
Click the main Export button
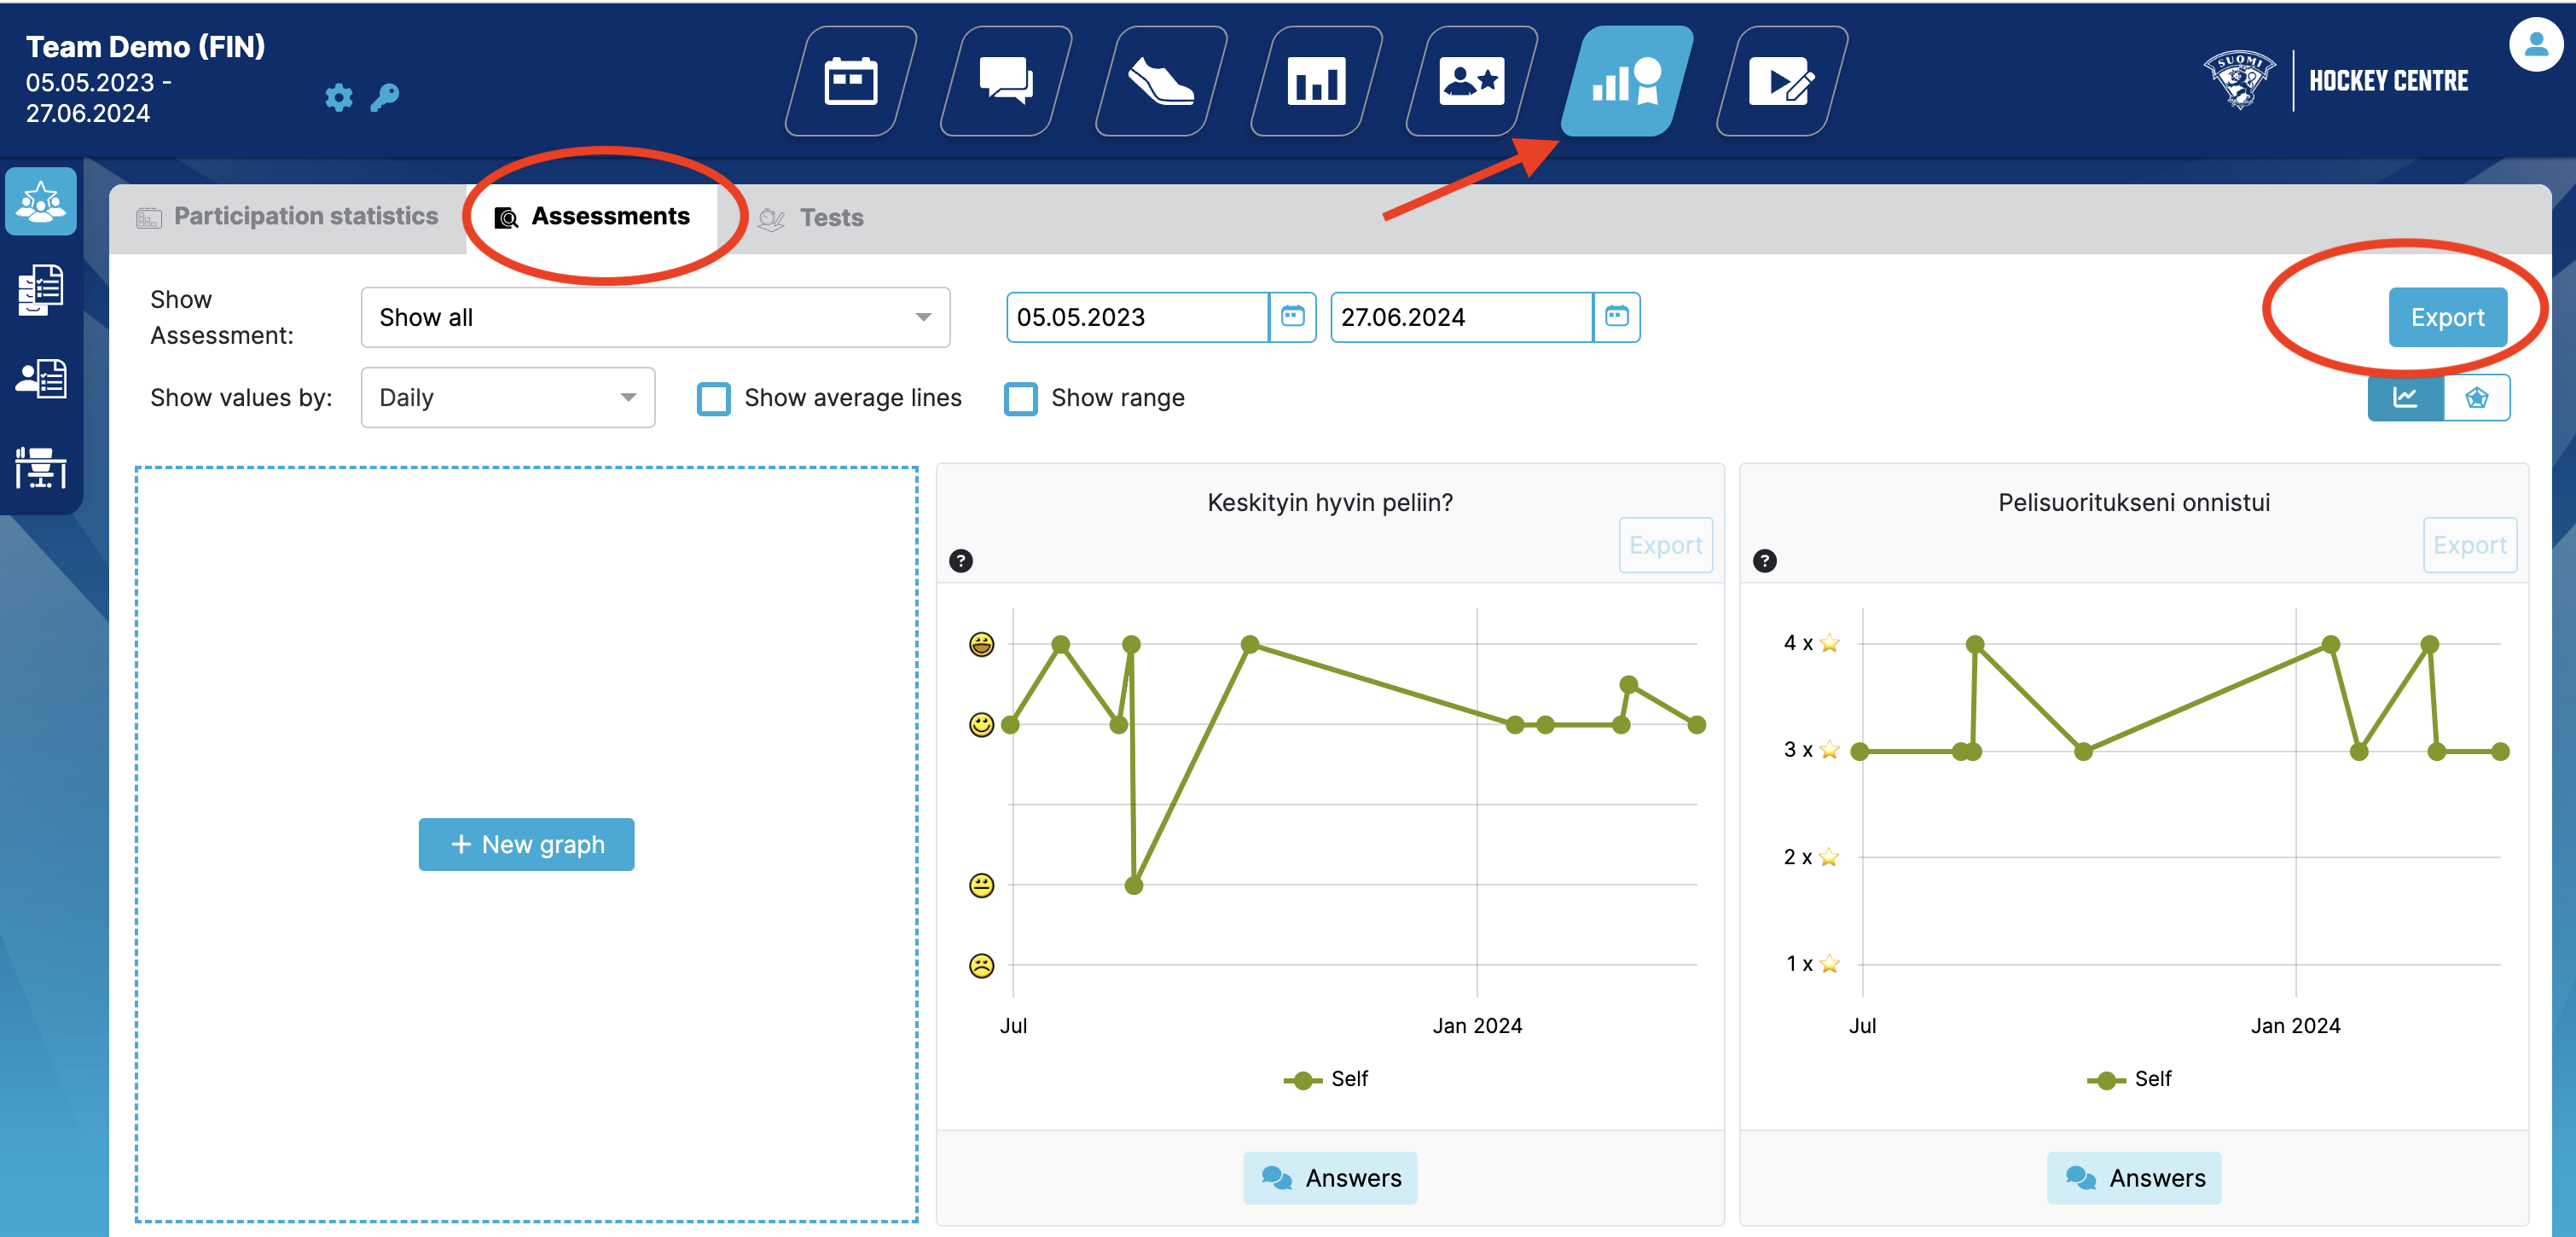click(x=2447, y=317)
